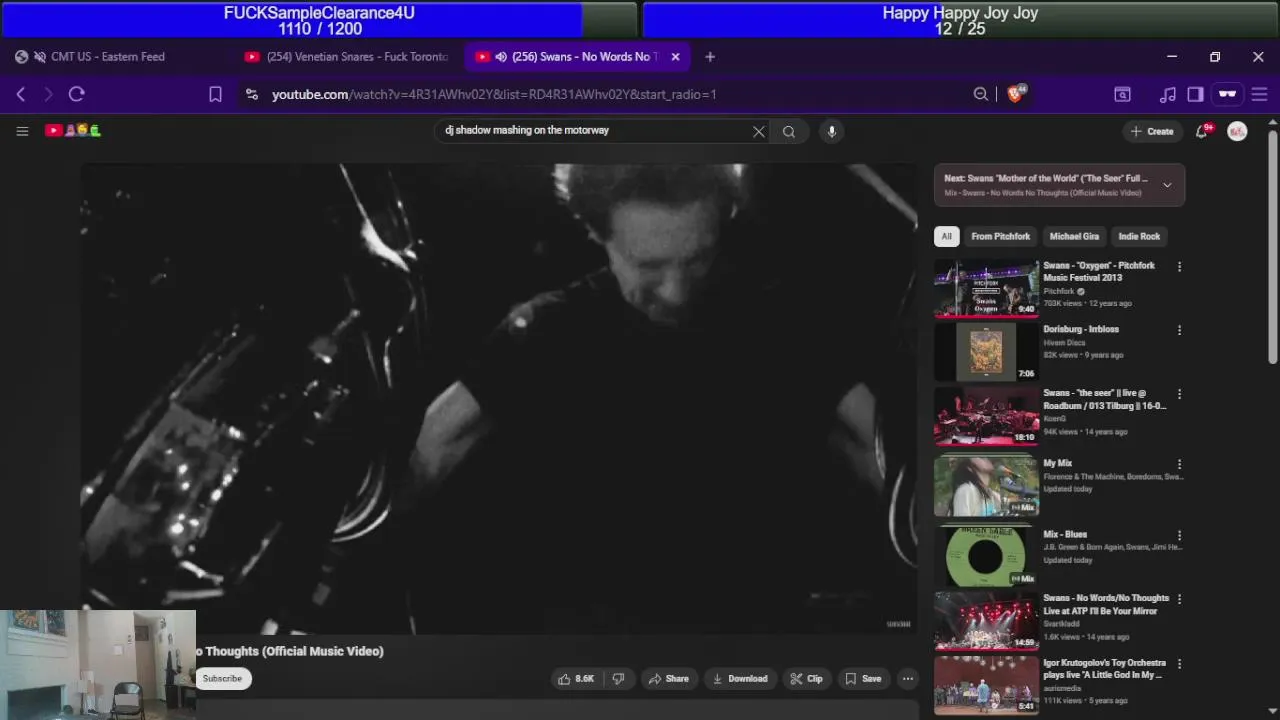The image size is (1280, 720).
Task: Open options for Dorisburg - Irrbloss video
Action: pyautogui.click(x=1180, y=330)
